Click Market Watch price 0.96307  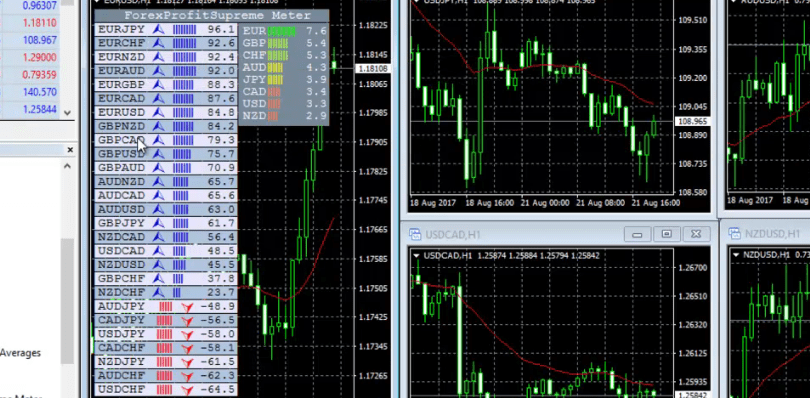[x=39, y=6]
